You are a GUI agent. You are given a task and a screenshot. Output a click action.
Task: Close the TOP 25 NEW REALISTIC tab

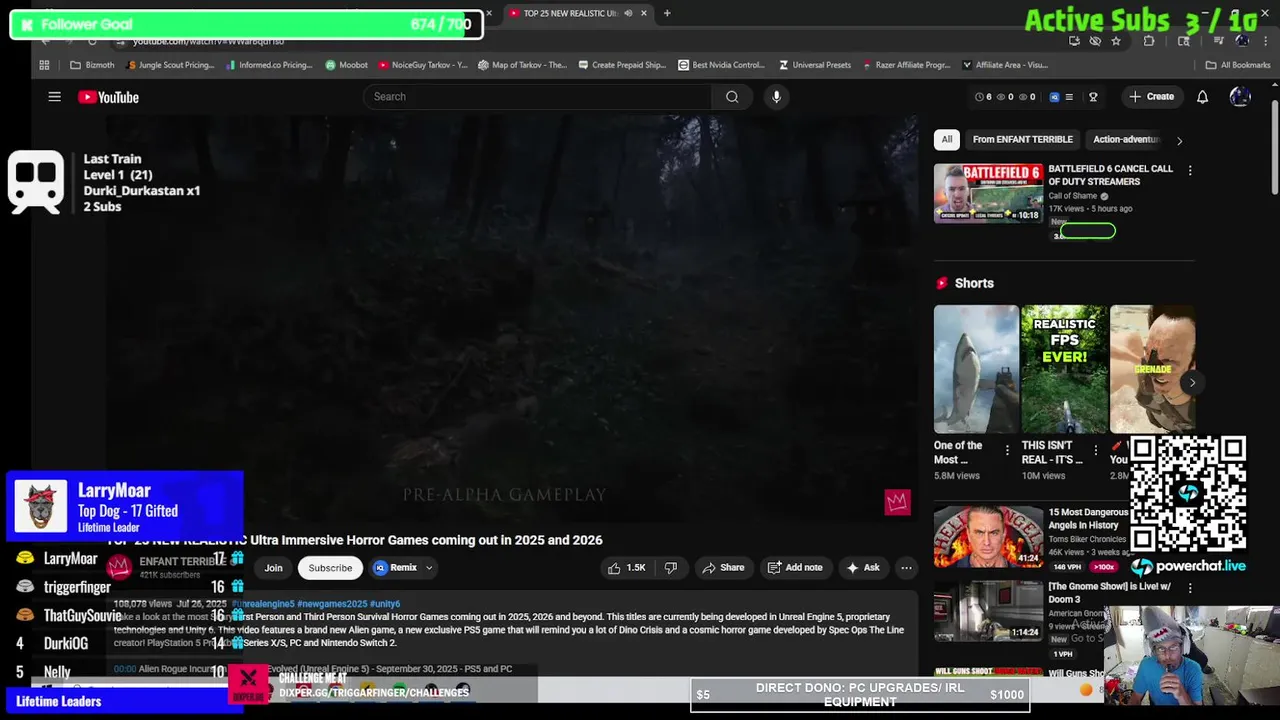[644, 13]
